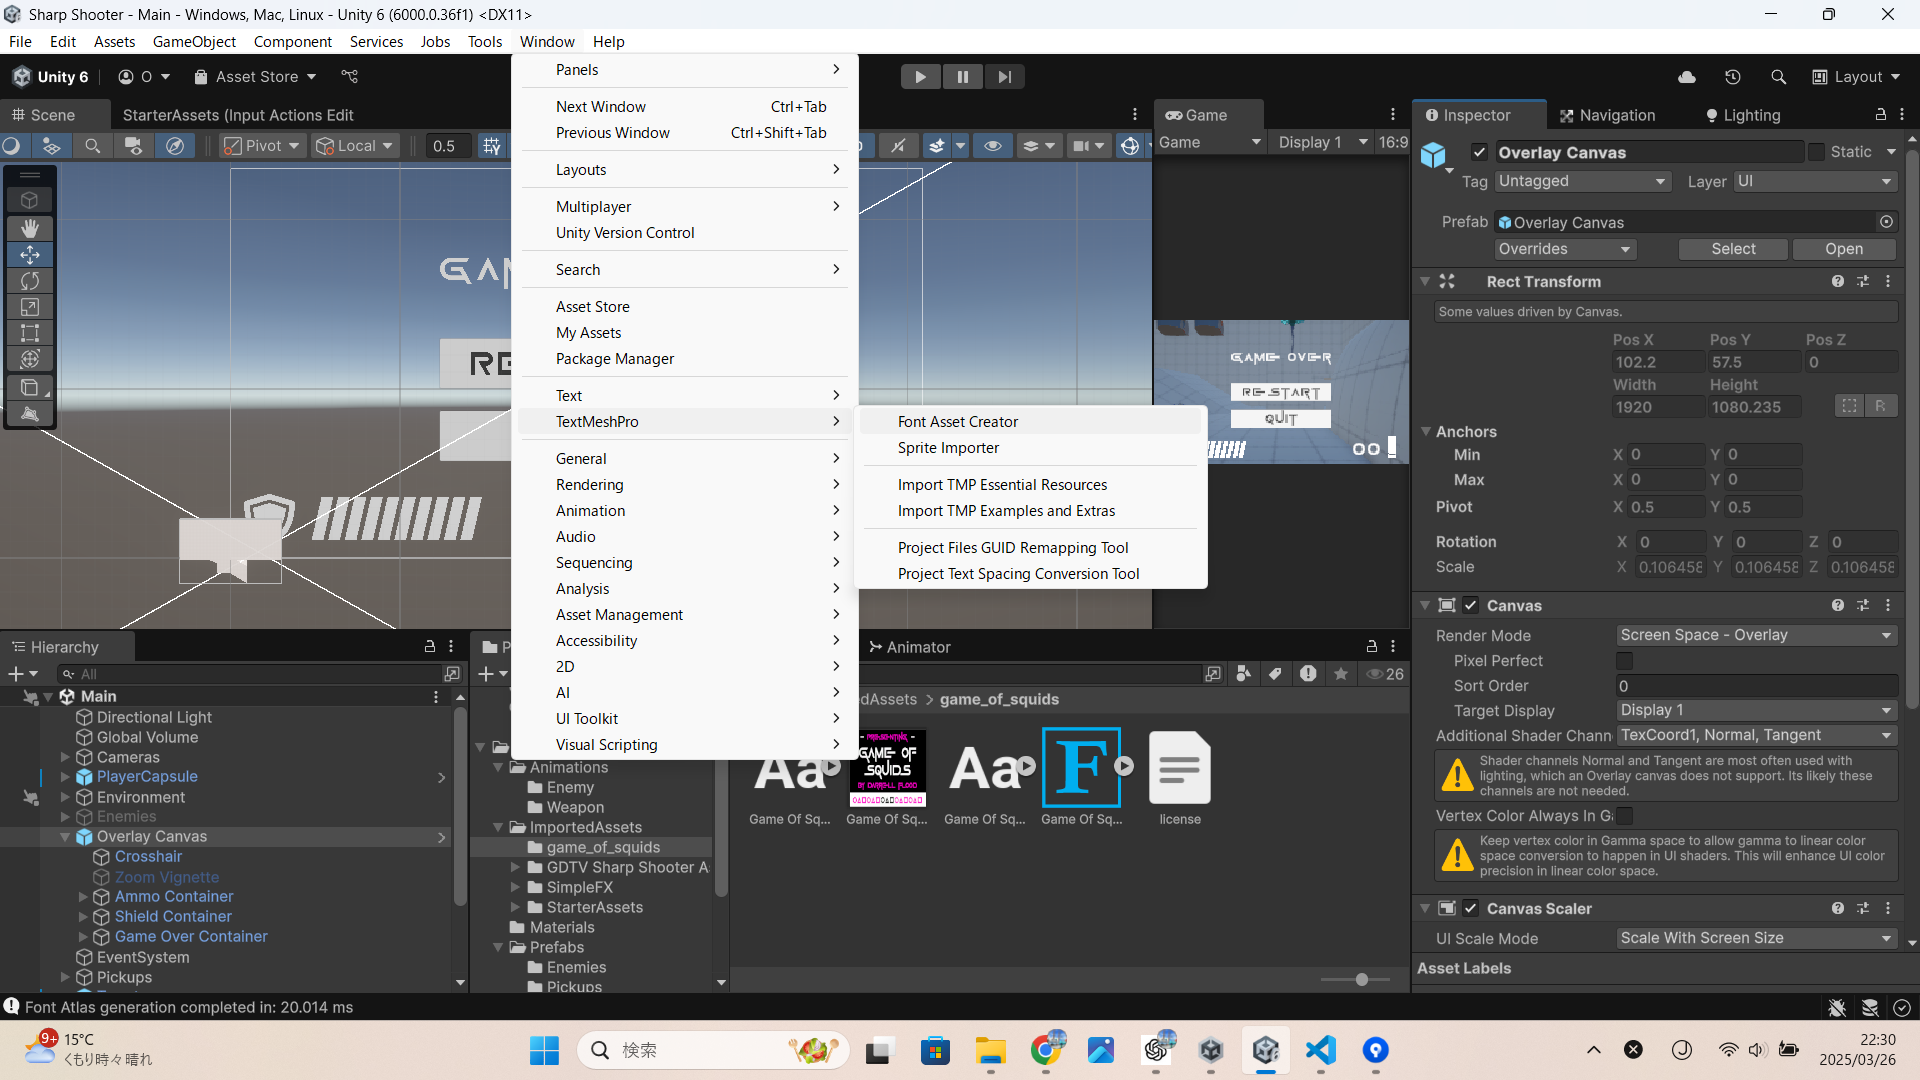Select the Scale tool
The height and width of the screenshot is (1080, 1920).
coord(30,307)
